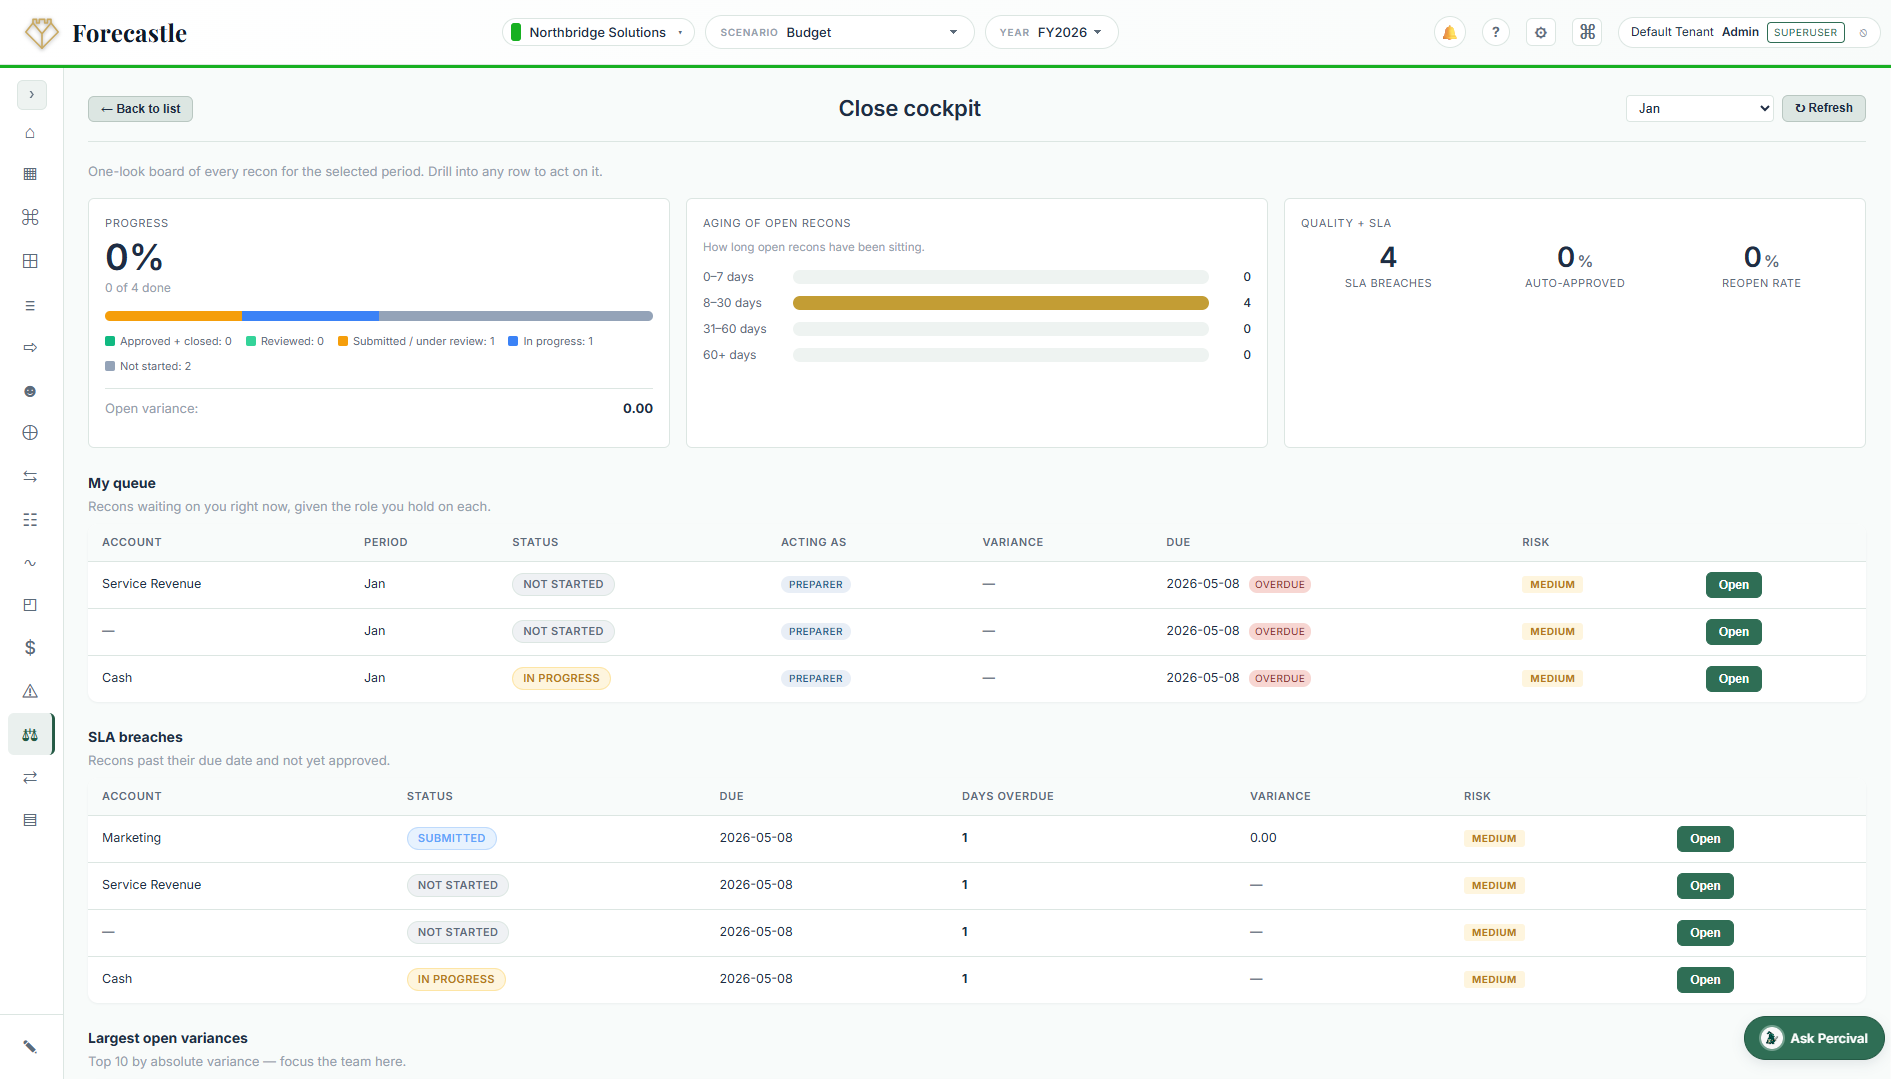Open the smiley face sidebar icon
Screen dimensions: 1891x1079
coord(30,391)
